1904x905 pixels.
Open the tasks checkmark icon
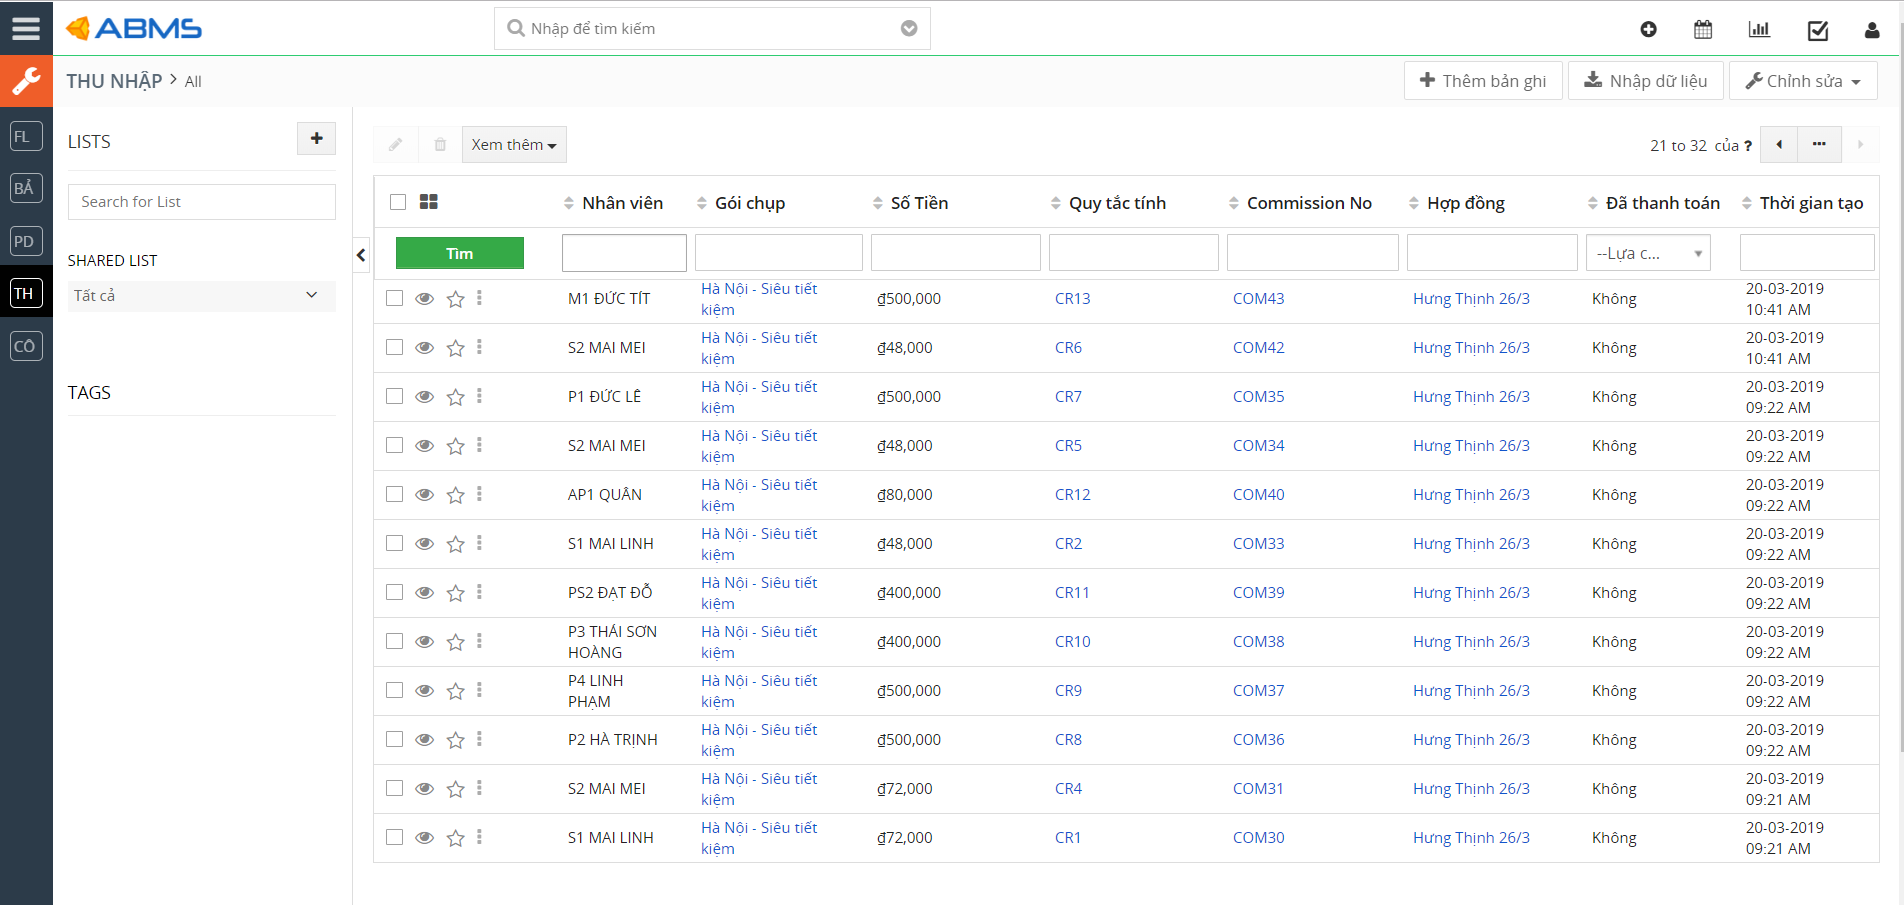(x=1818, y=30)
